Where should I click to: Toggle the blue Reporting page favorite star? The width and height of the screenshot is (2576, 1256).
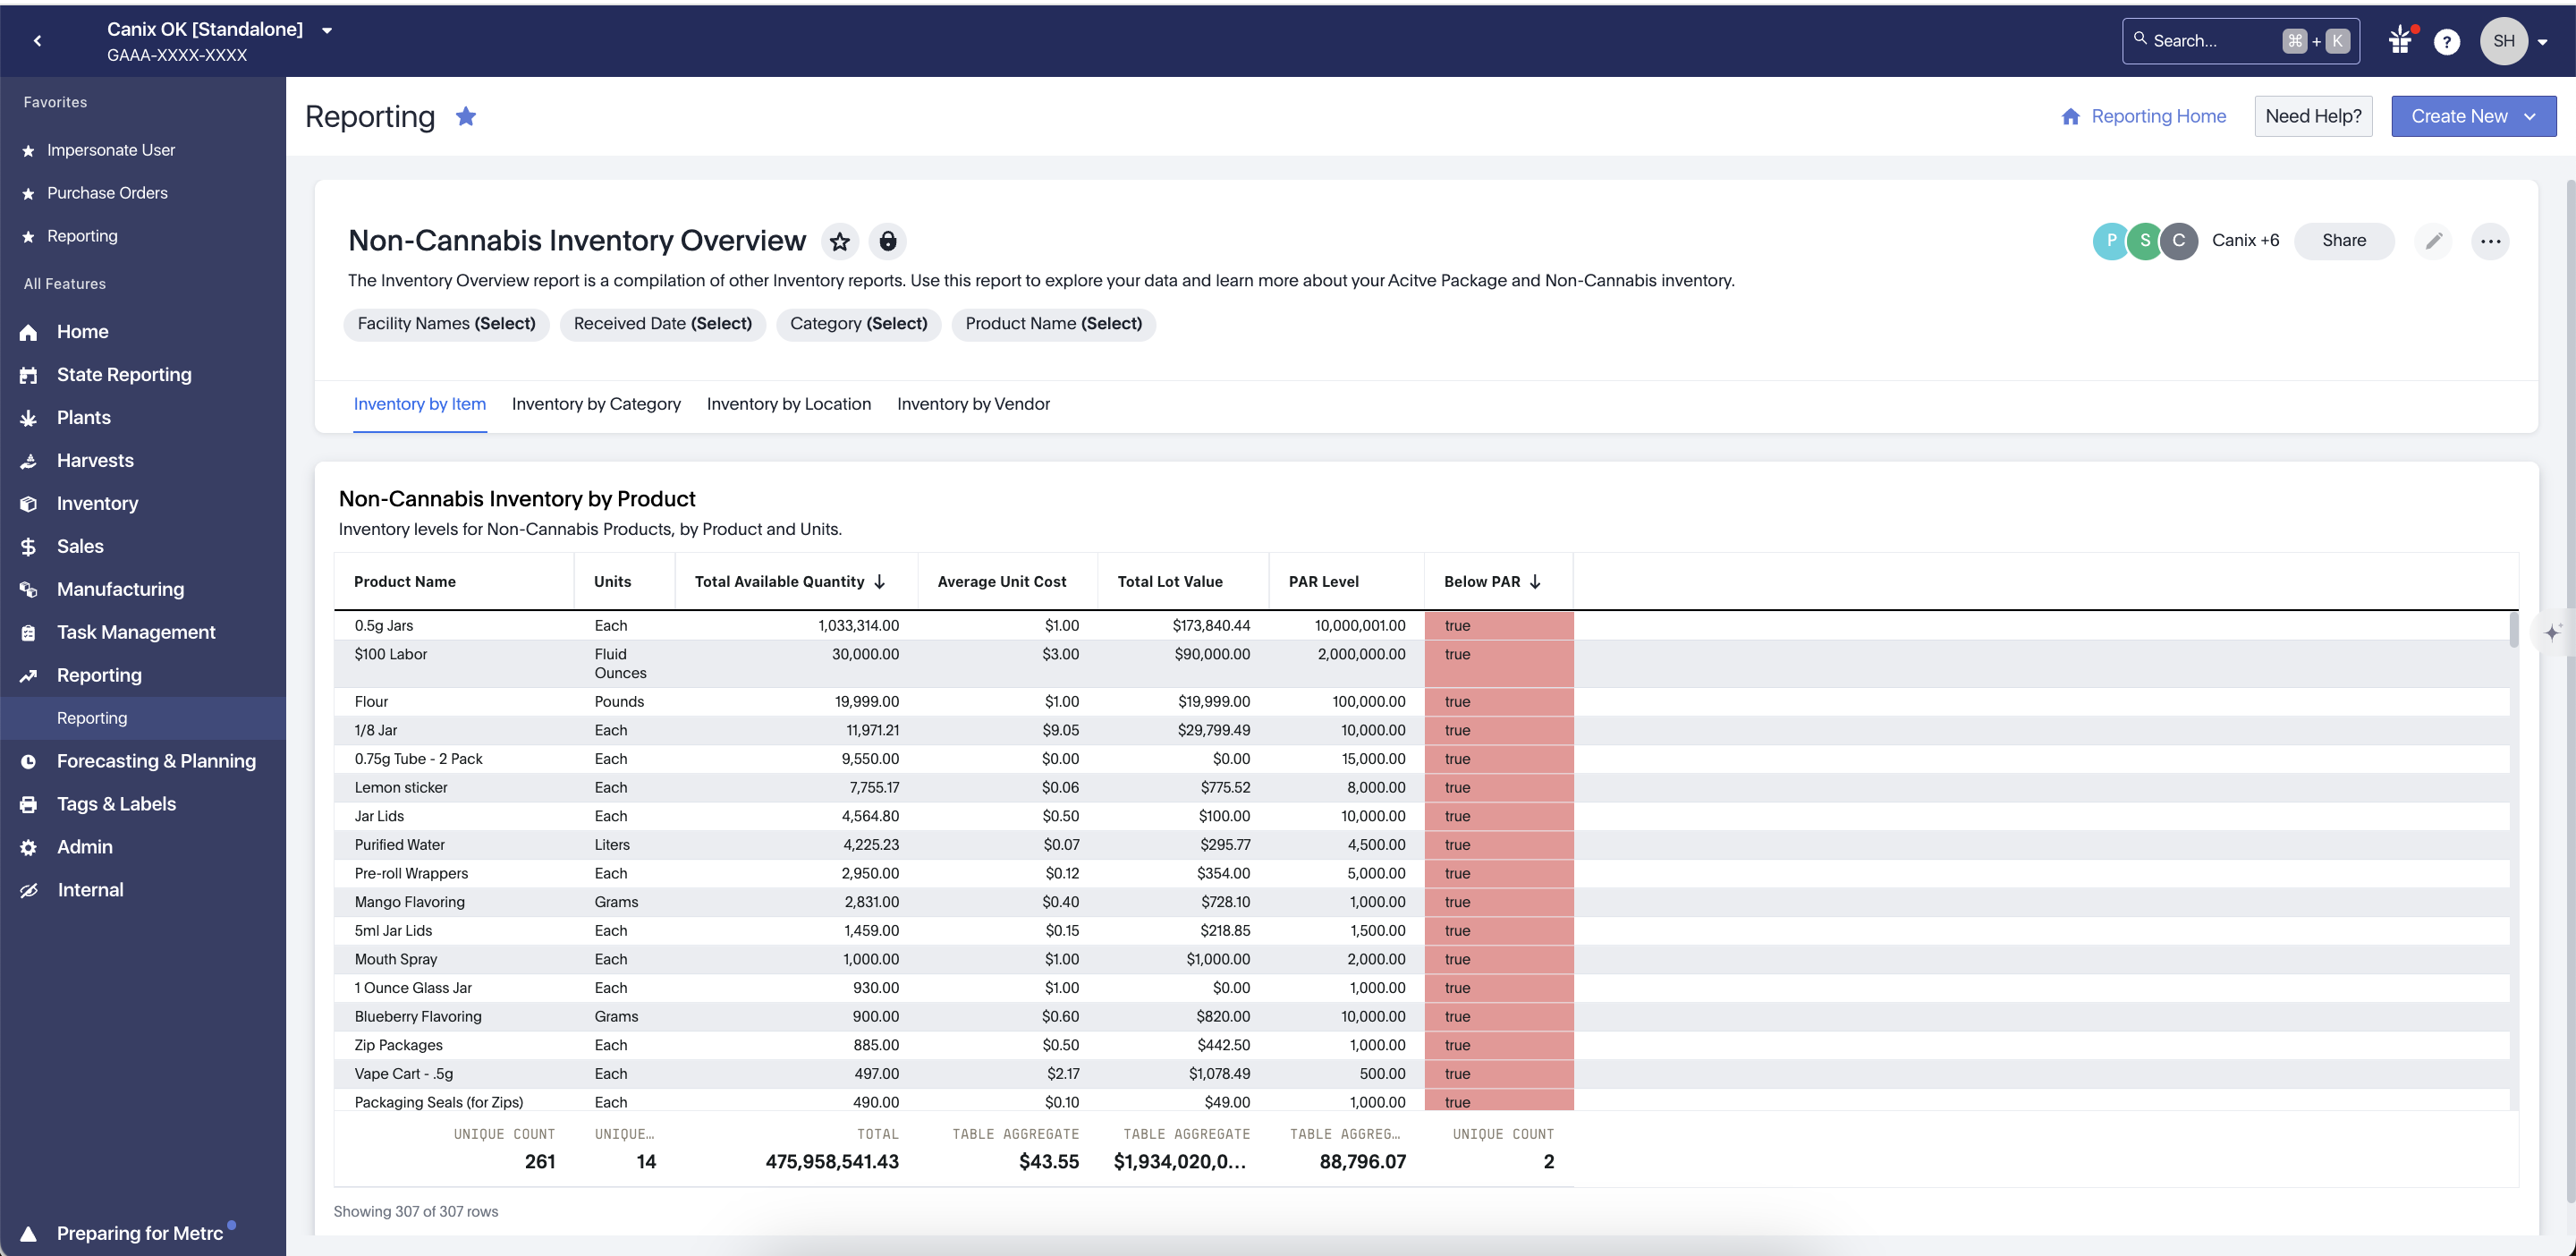coord(466,116)
